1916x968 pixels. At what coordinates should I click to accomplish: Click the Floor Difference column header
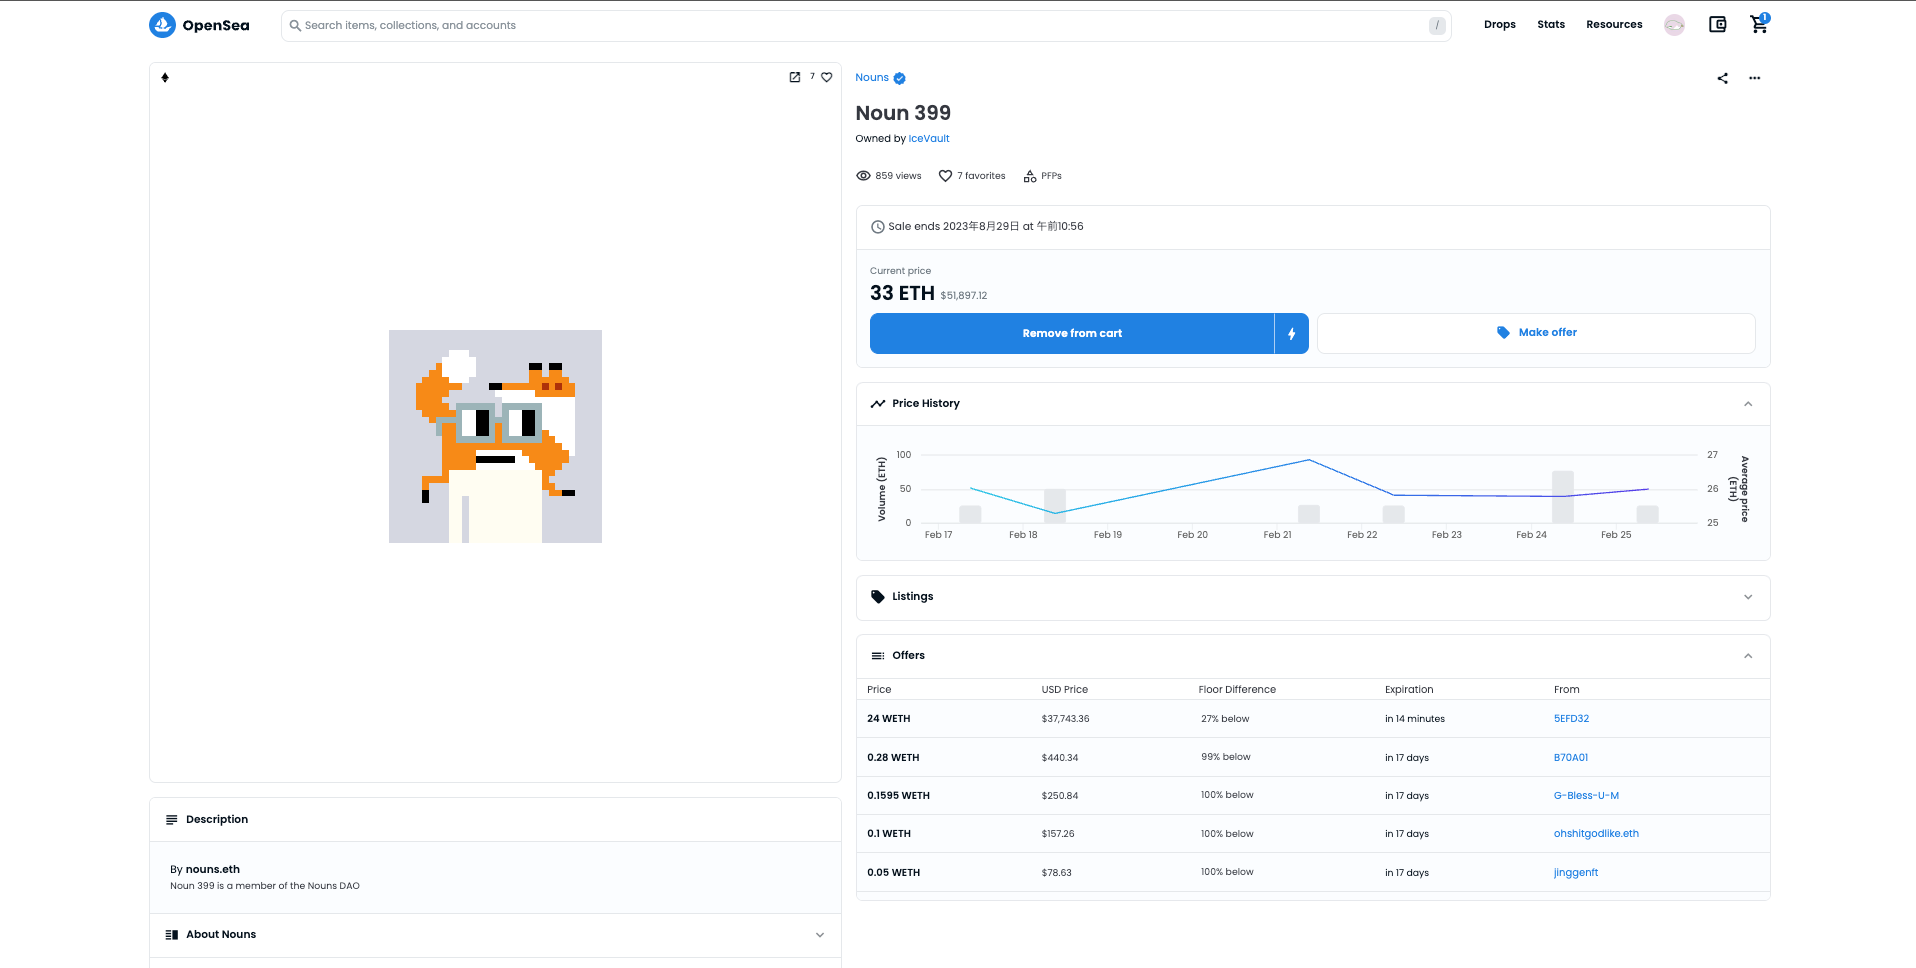pos(1237,690)
